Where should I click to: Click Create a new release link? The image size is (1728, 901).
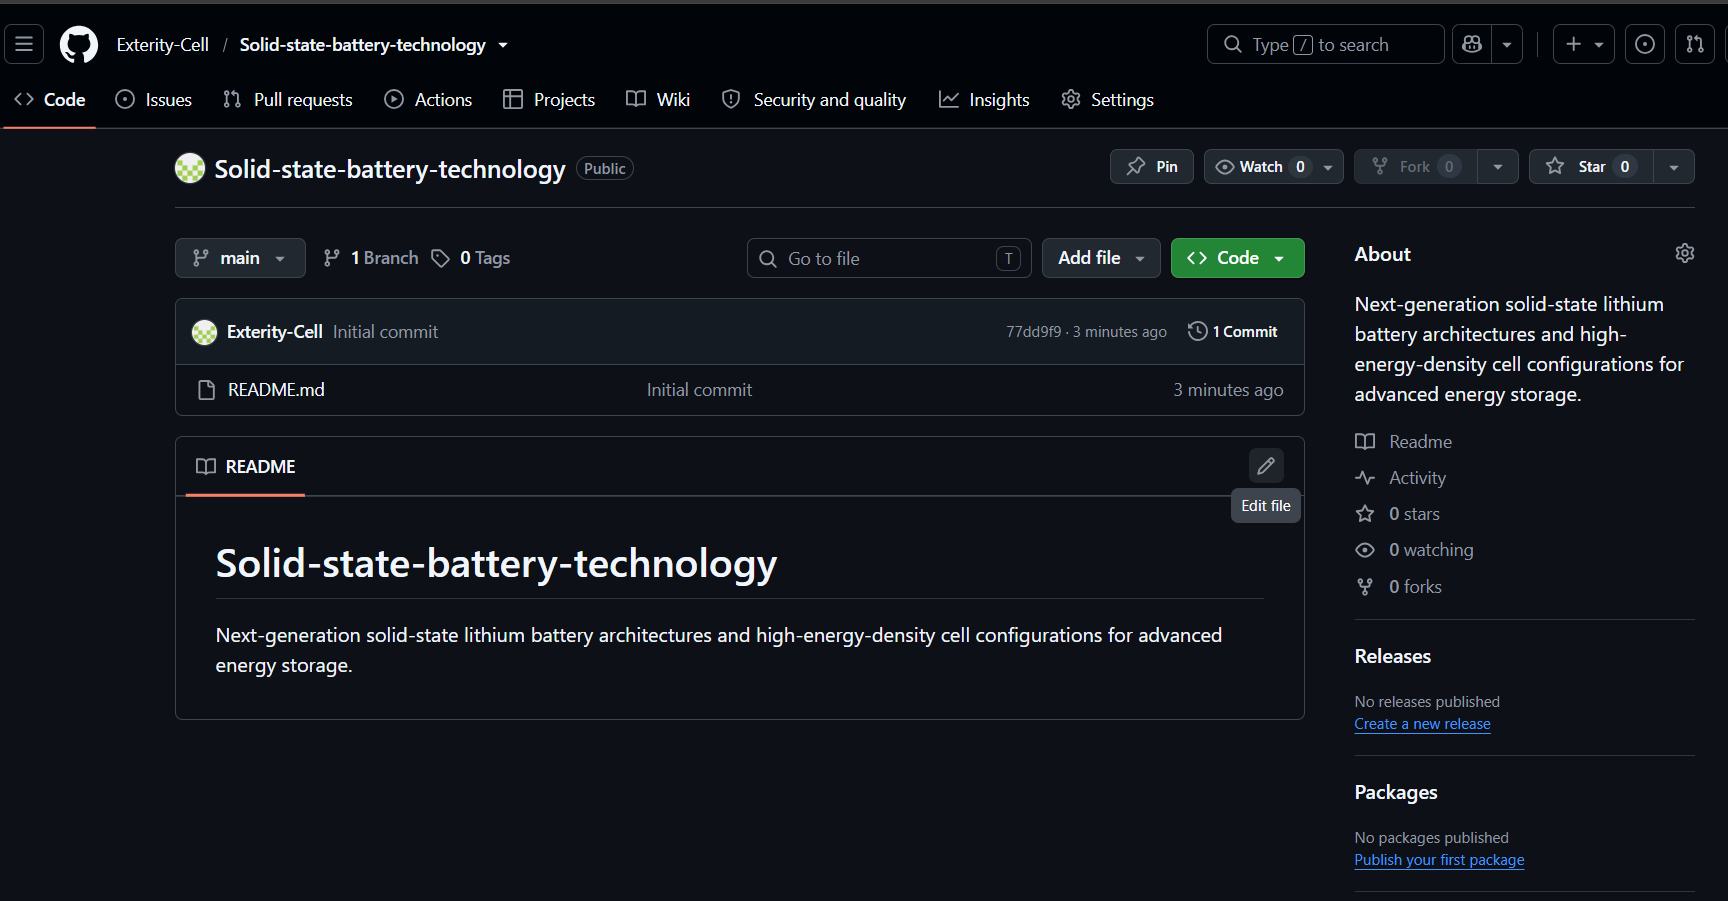pos(1422,724)
